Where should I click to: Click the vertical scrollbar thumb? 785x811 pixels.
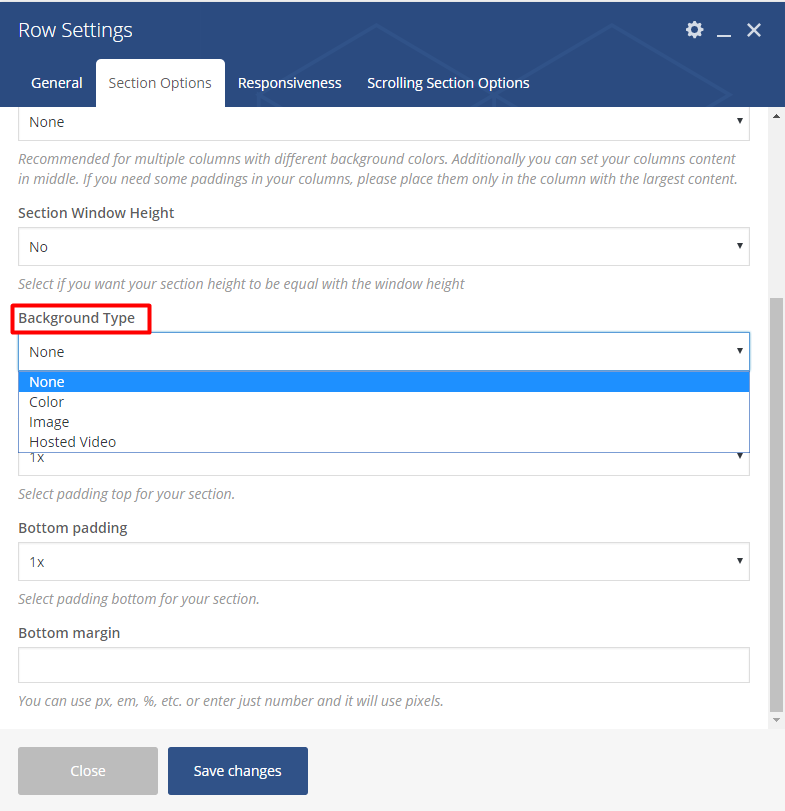tap(776, 505)
